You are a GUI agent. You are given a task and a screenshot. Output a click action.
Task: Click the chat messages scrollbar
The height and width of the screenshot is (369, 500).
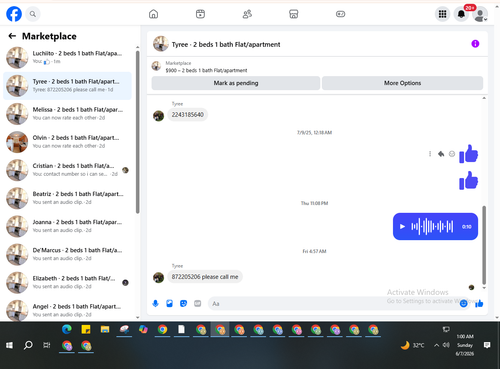click(484, 245)
